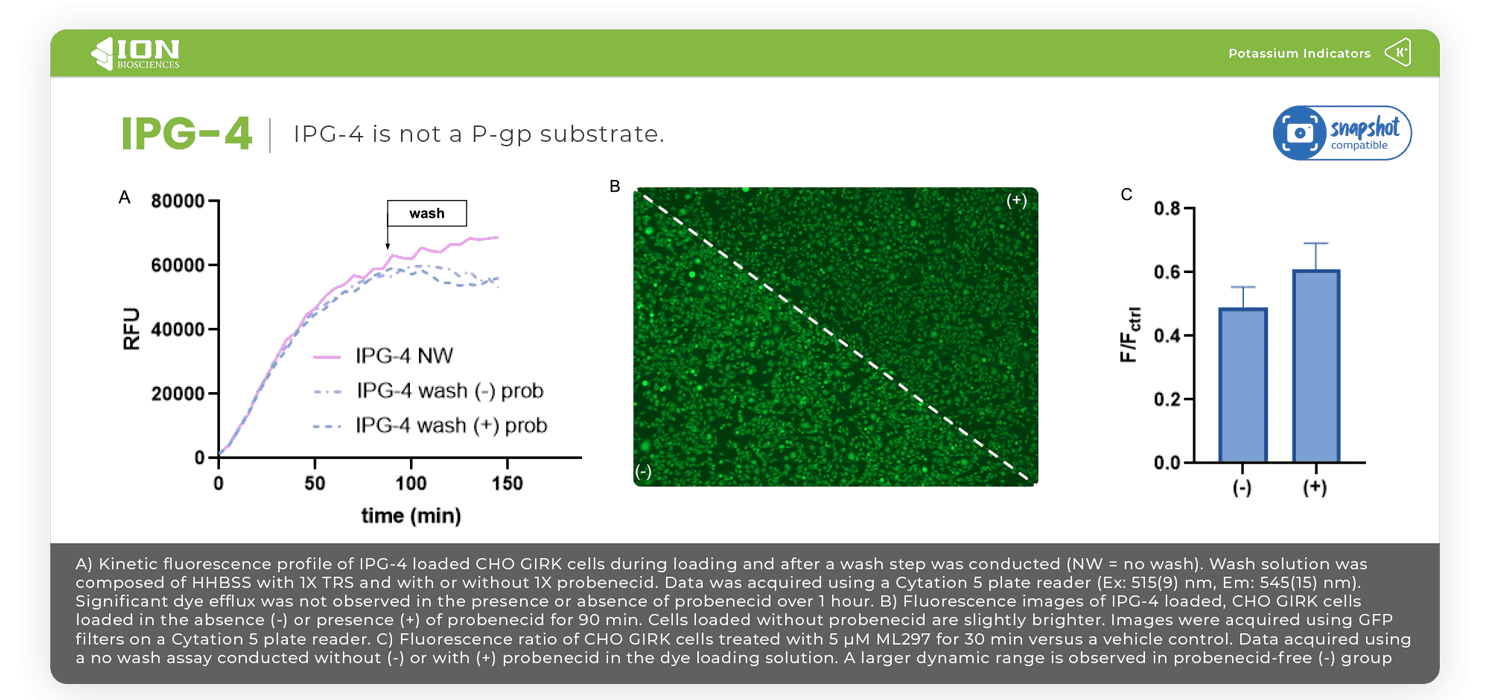The width and height of the screenshot is (1505, 700).
Task: Click the K+ potassium hexagon icon
Action: (x=1398, y=53)
